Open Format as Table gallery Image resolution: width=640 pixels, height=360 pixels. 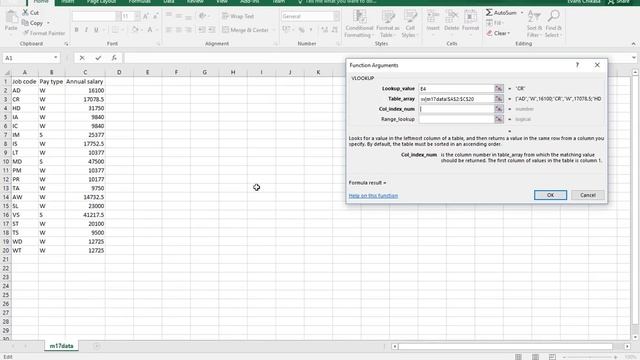388,24
